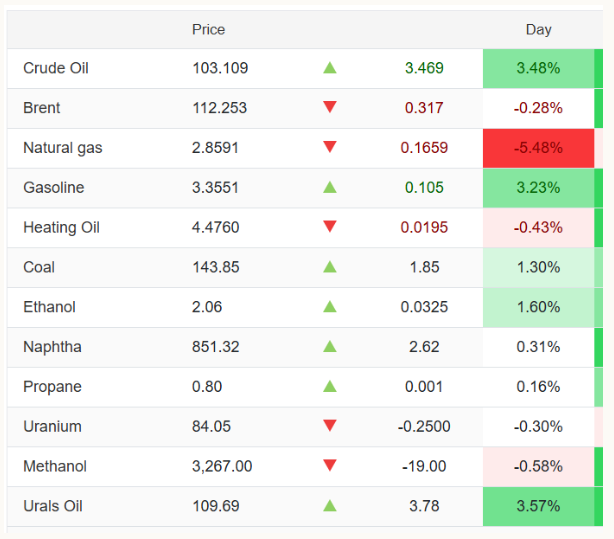
Task: Click the green up arrow for Urals Oil
Action: click(330, 506)
